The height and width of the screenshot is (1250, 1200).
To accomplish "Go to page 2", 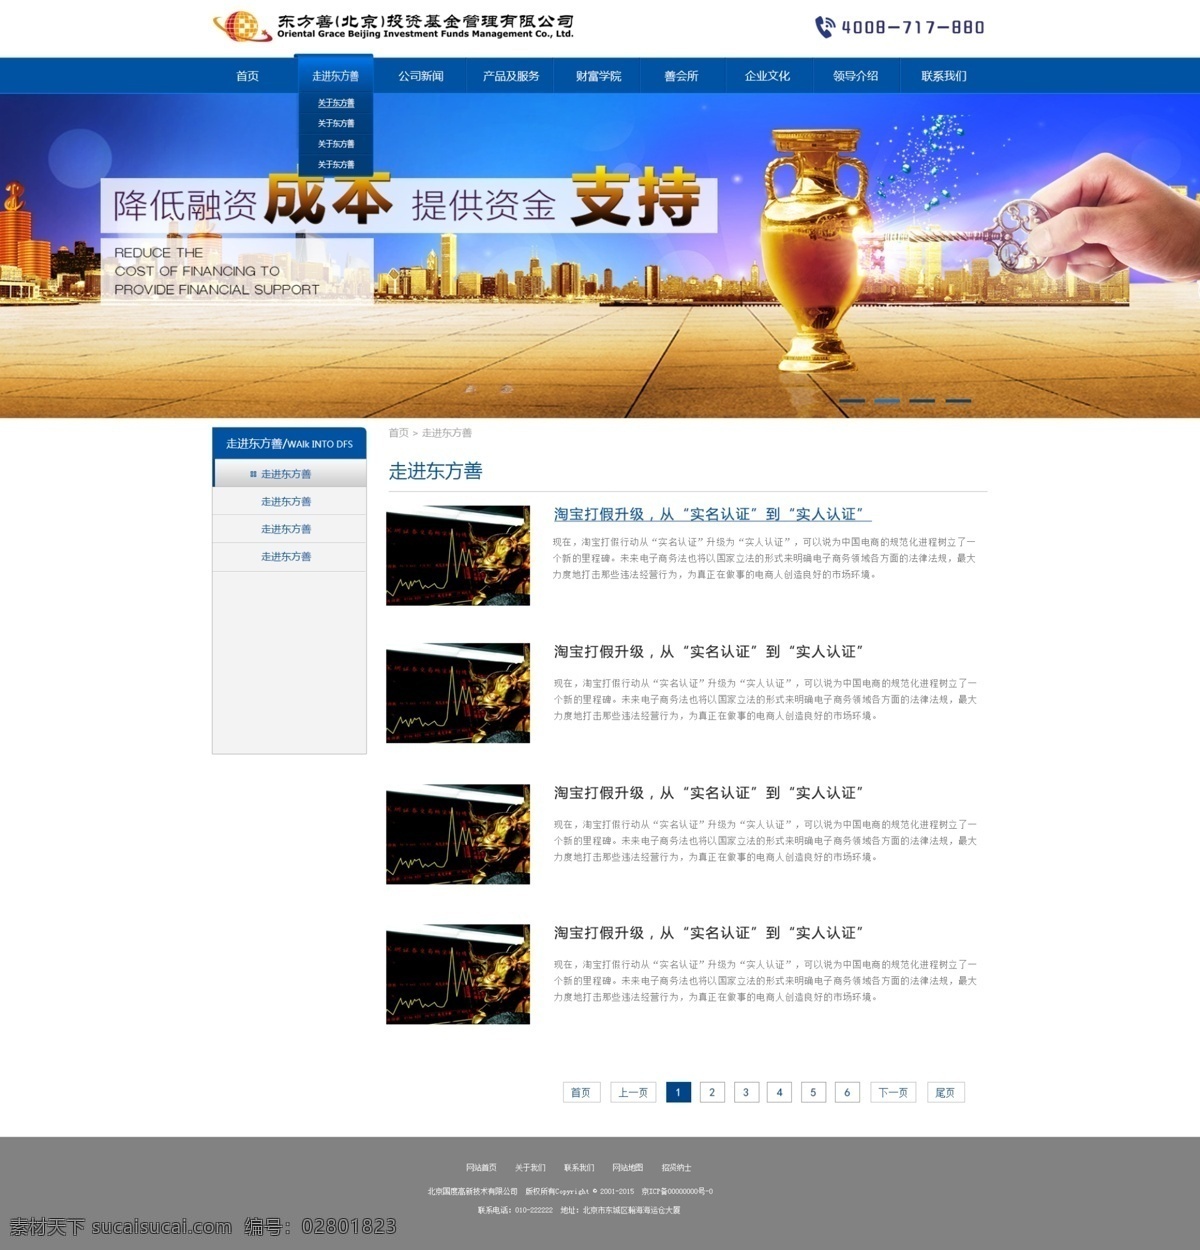I will coord(712,1092).
